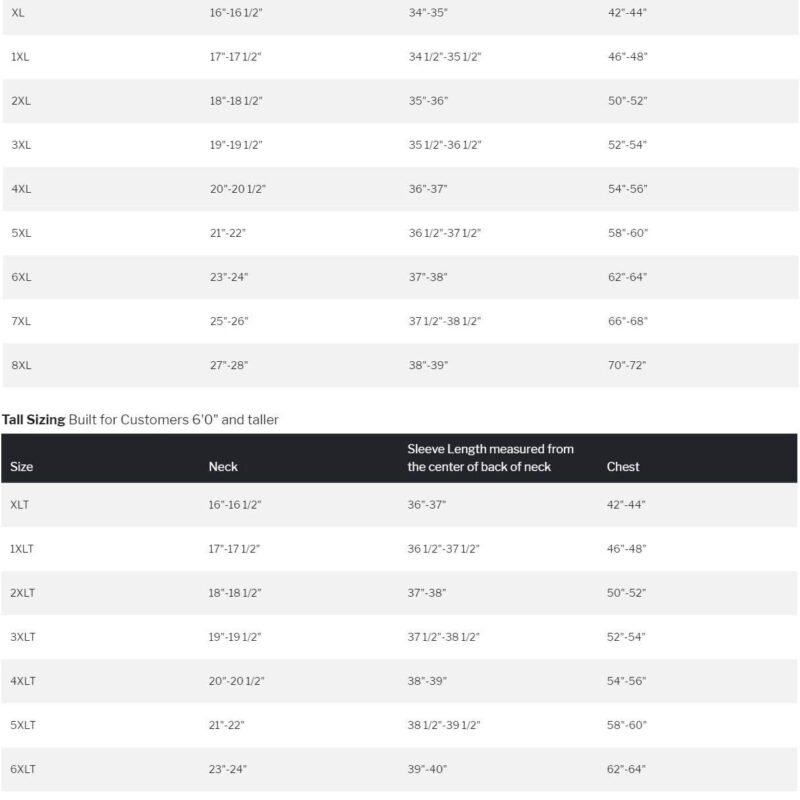Select the 6XLT chest value 62"-64"
Viewport: 800px width, 800px height.
click(x=627, y=769)
